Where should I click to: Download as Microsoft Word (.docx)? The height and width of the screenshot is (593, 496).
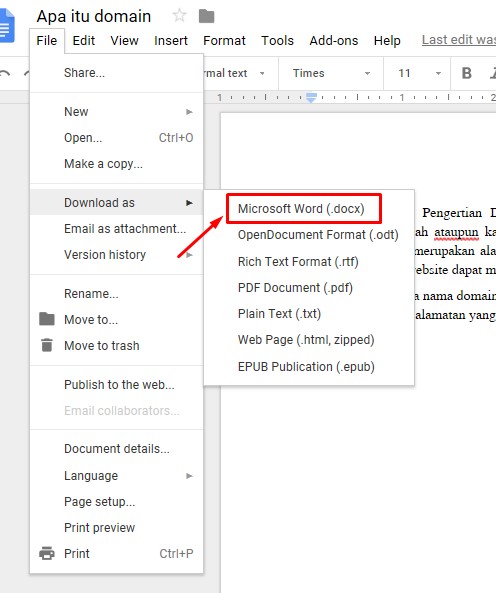tap(309, 209)
